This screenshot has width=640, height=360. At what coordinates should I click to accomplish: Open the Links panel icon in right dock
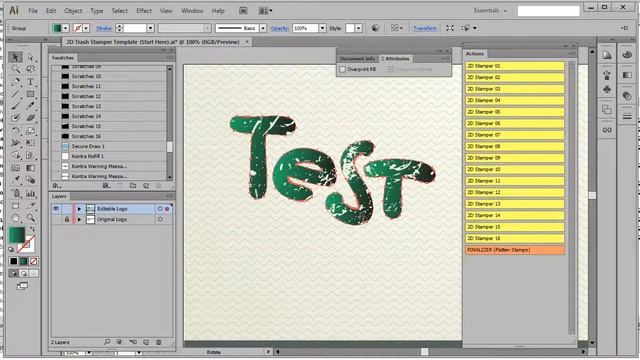(607, 130)
